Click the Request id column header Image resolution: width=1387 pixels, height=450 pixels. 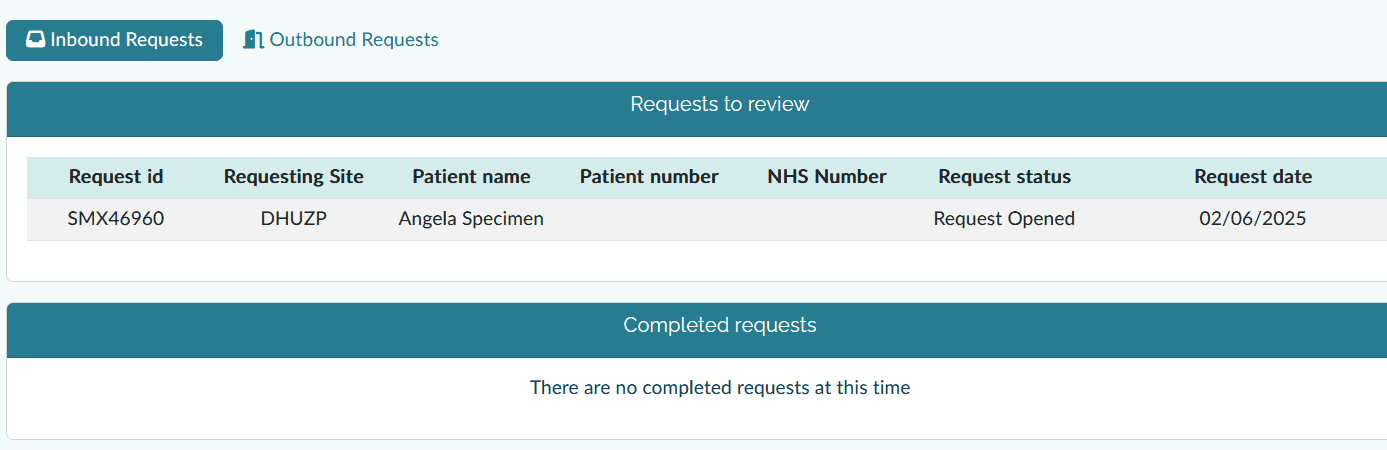tap(116, 177)
